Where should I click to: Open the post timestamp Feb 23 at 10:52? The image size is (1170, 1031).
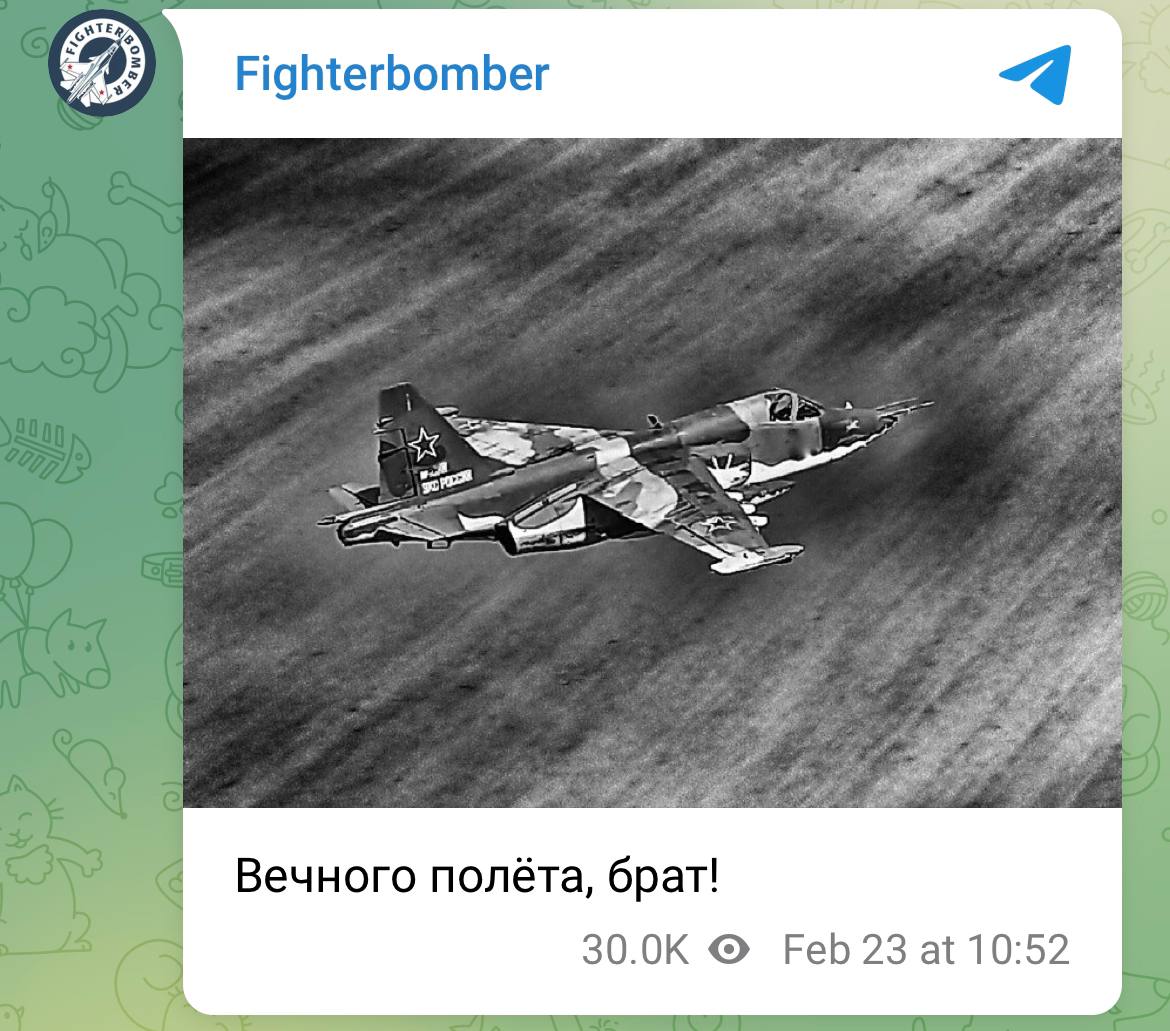coord(926,950)
